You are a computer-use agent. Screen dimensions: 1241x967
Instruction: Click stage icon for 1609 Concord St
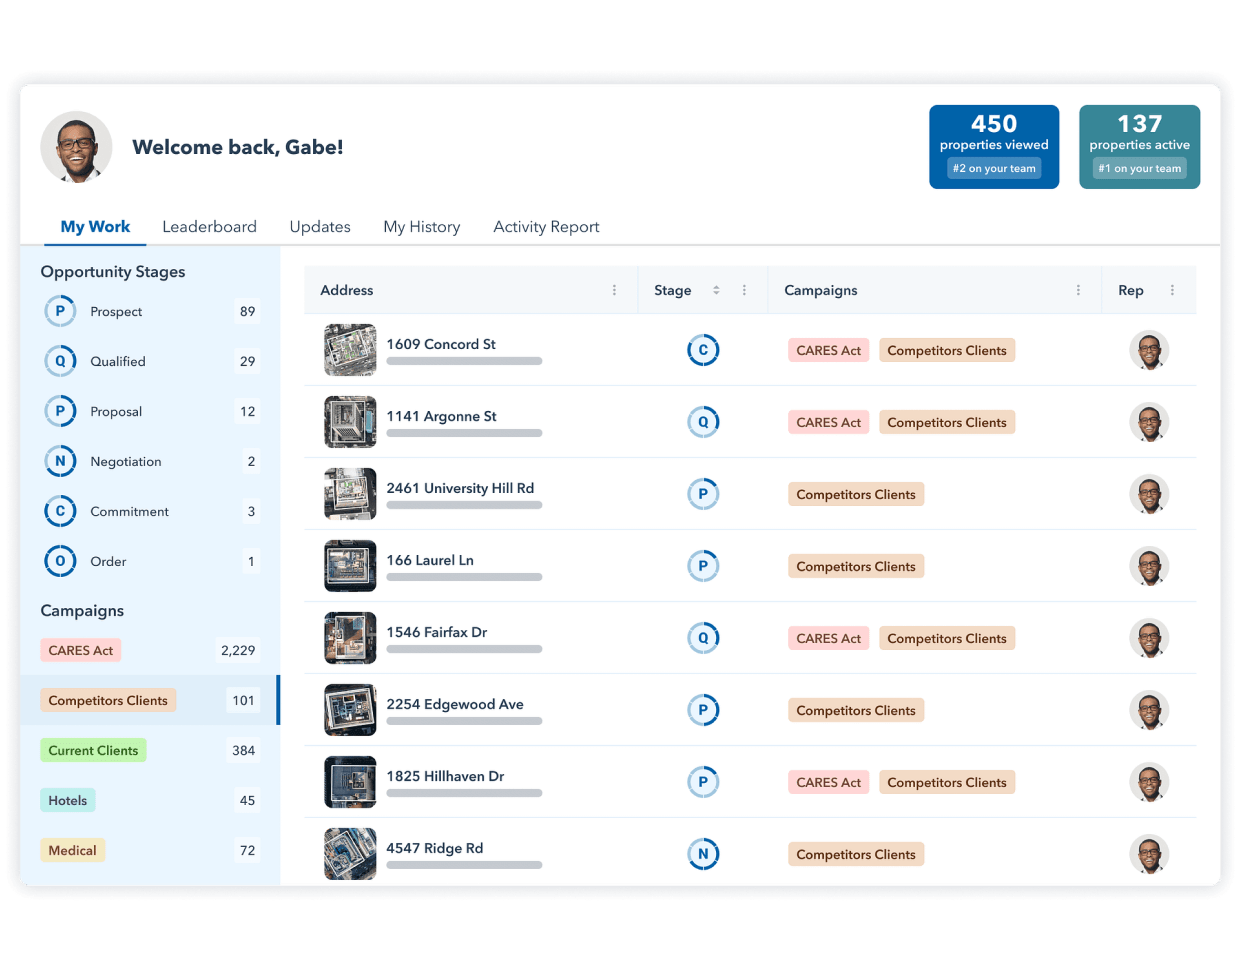coord(703,350)
